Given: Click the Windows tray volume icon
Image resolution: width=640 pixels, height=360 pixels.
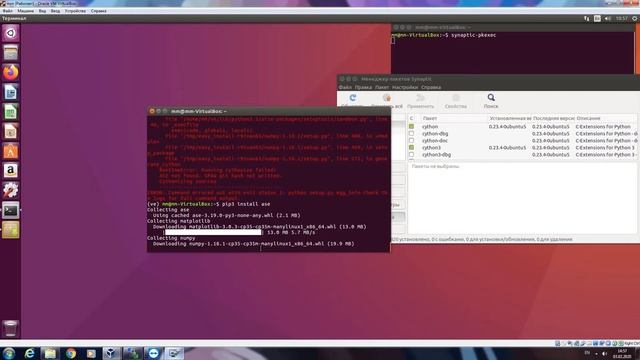Looking at the screenshot, I should click(604, 353).
